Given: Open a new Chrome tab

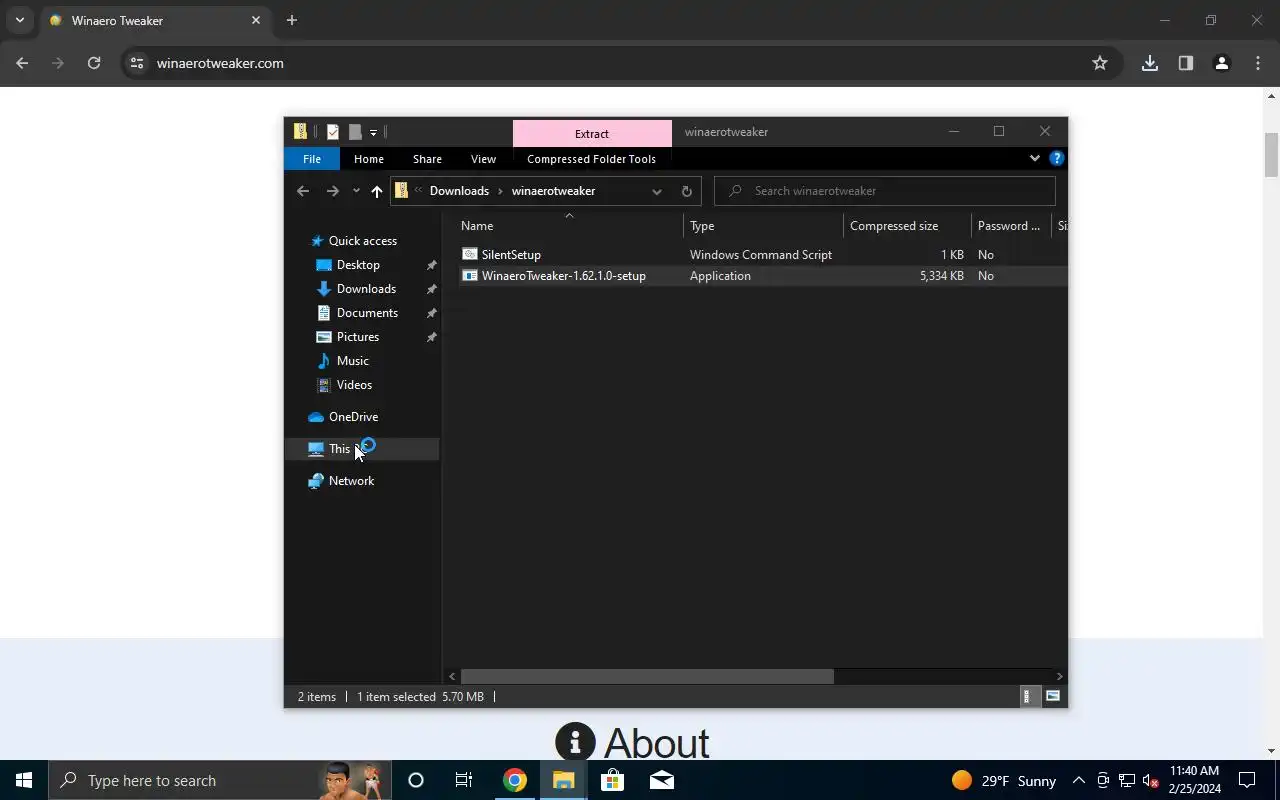Looking at the screenshot, I should pos(292,20).
